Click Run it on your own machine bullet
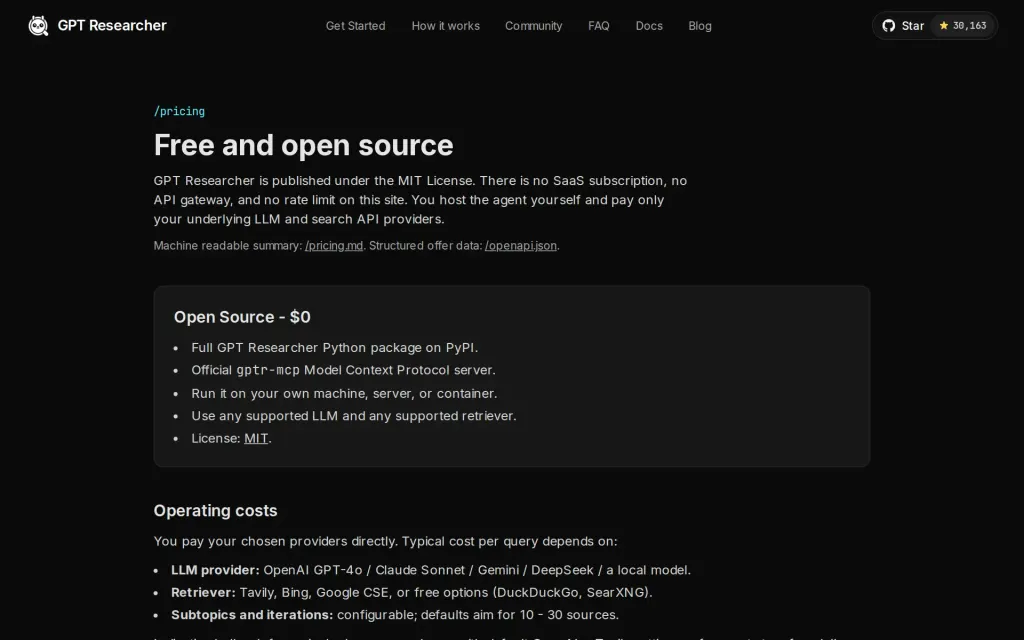 [344, 393]
